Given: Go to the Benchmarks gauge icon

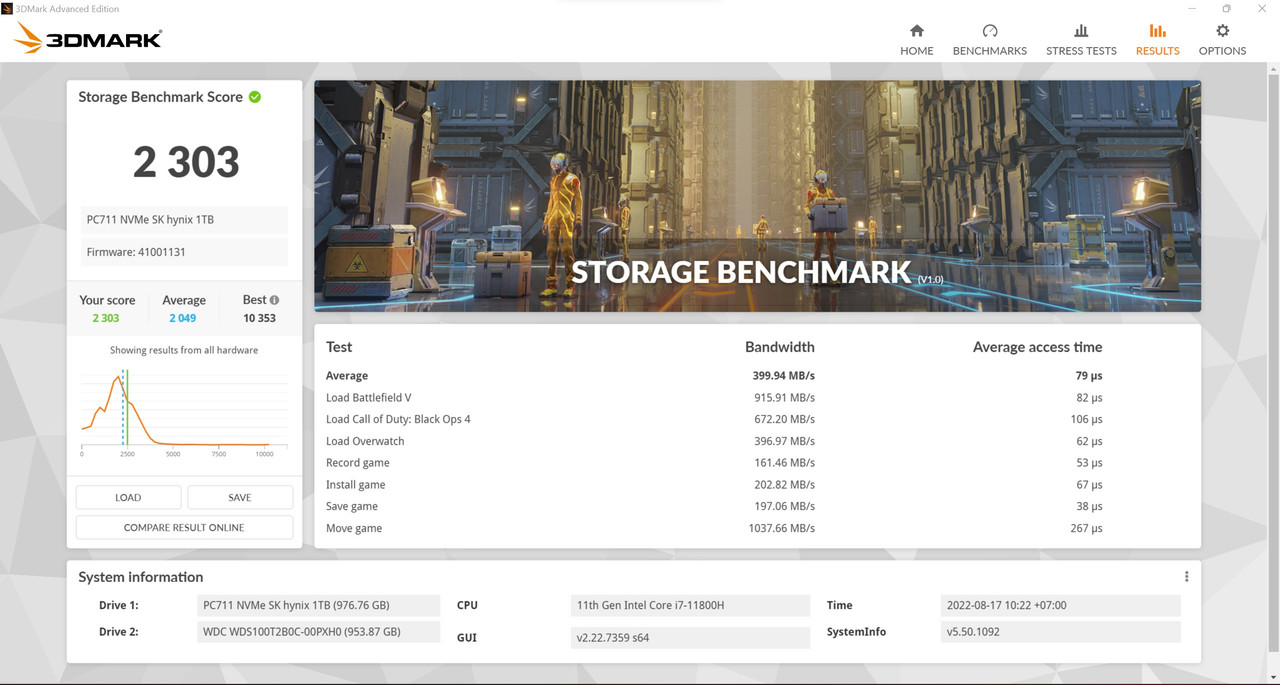Looking at the screenshot, I should pyautogui.click(x=990, y=31).
